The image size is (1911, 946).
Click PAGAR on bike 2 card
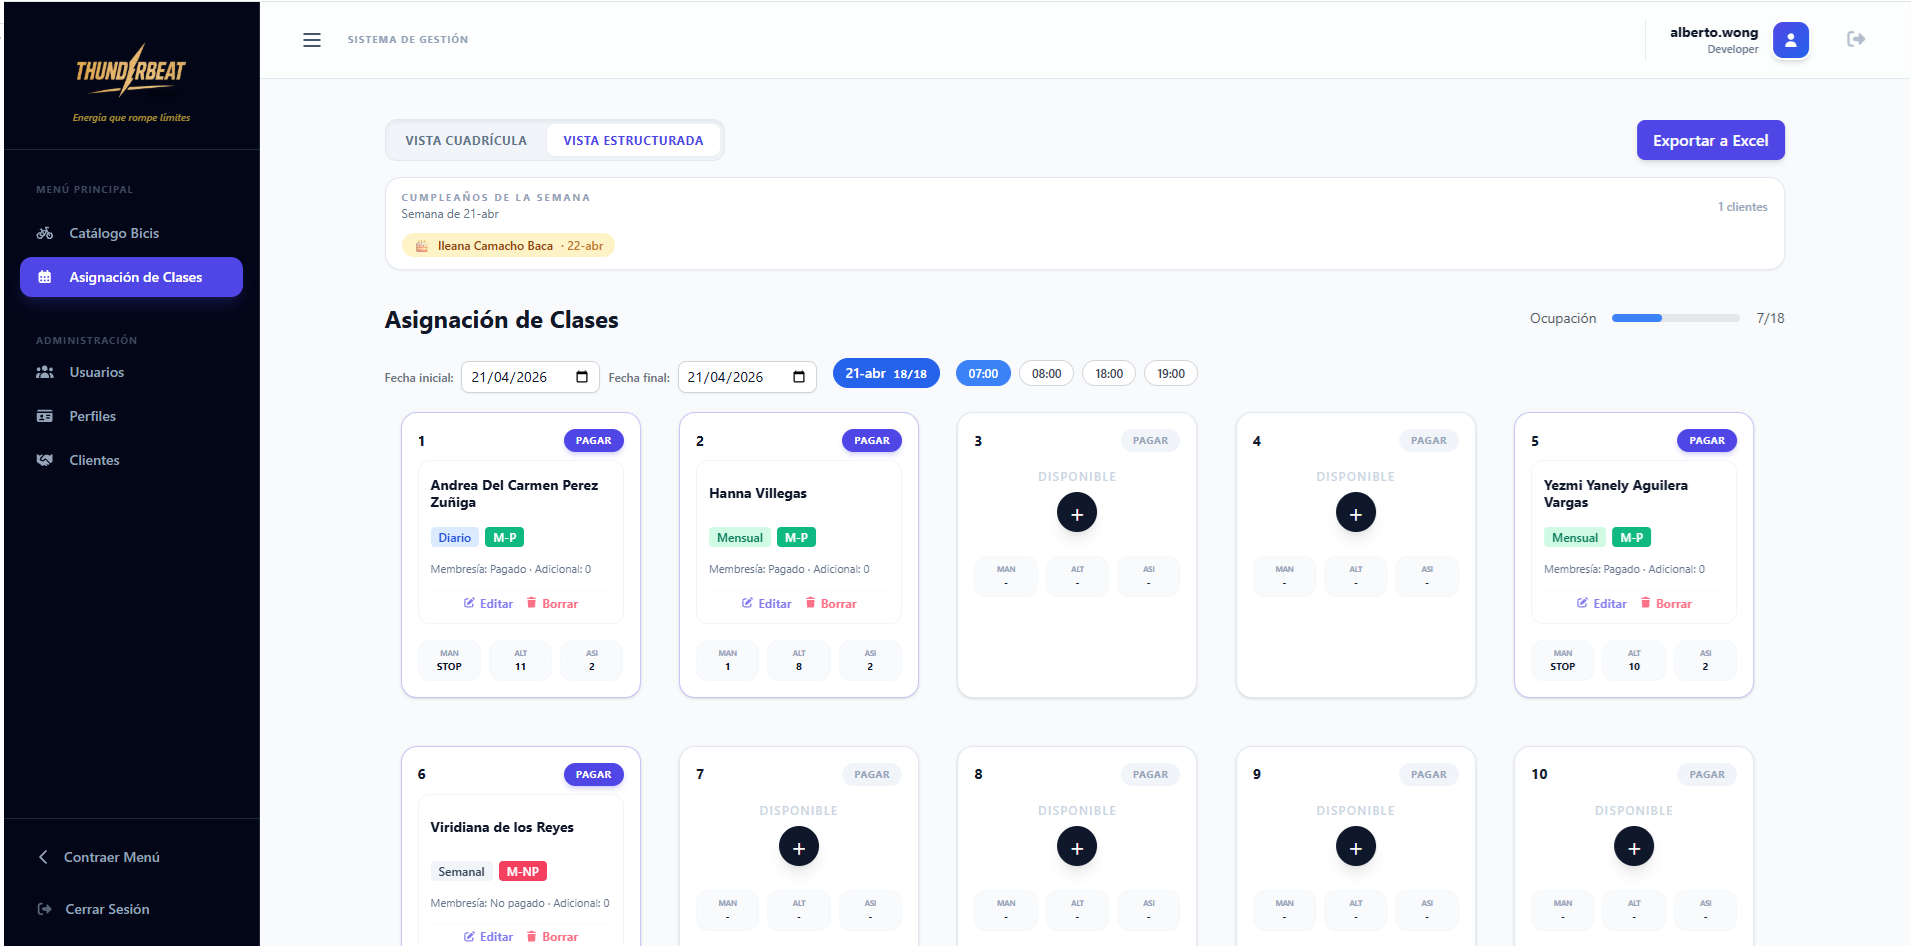(x=872, y=440)
